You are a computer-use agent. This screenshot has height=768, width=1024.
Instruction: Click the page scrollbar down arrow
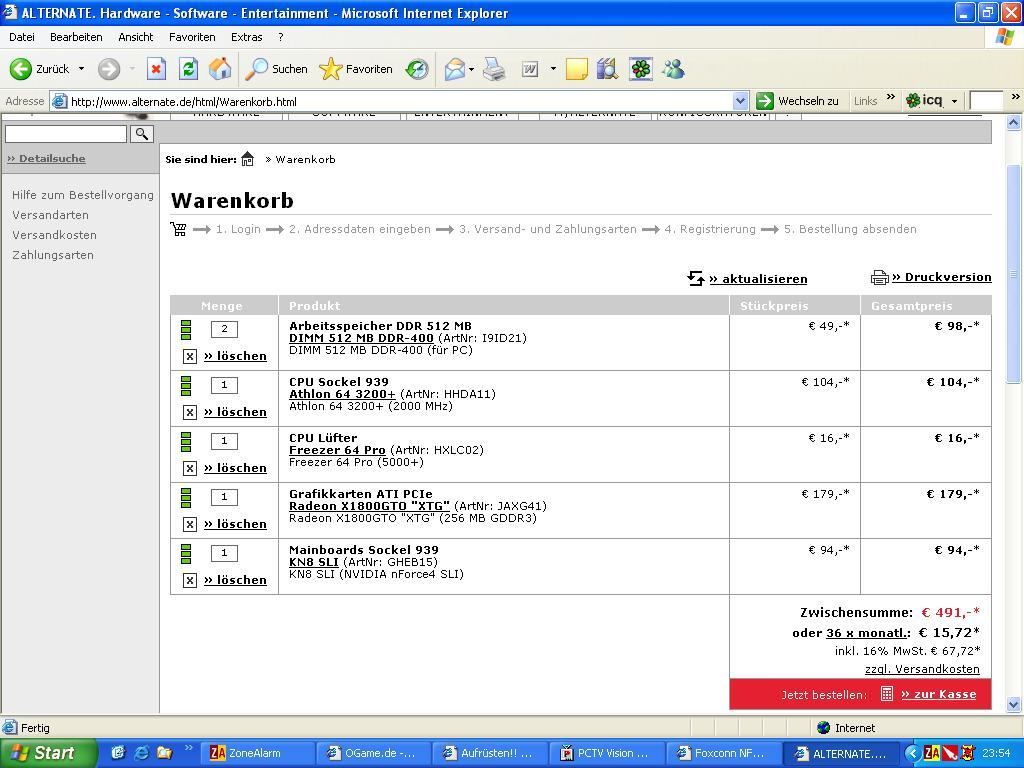[x=1014, y=705]
